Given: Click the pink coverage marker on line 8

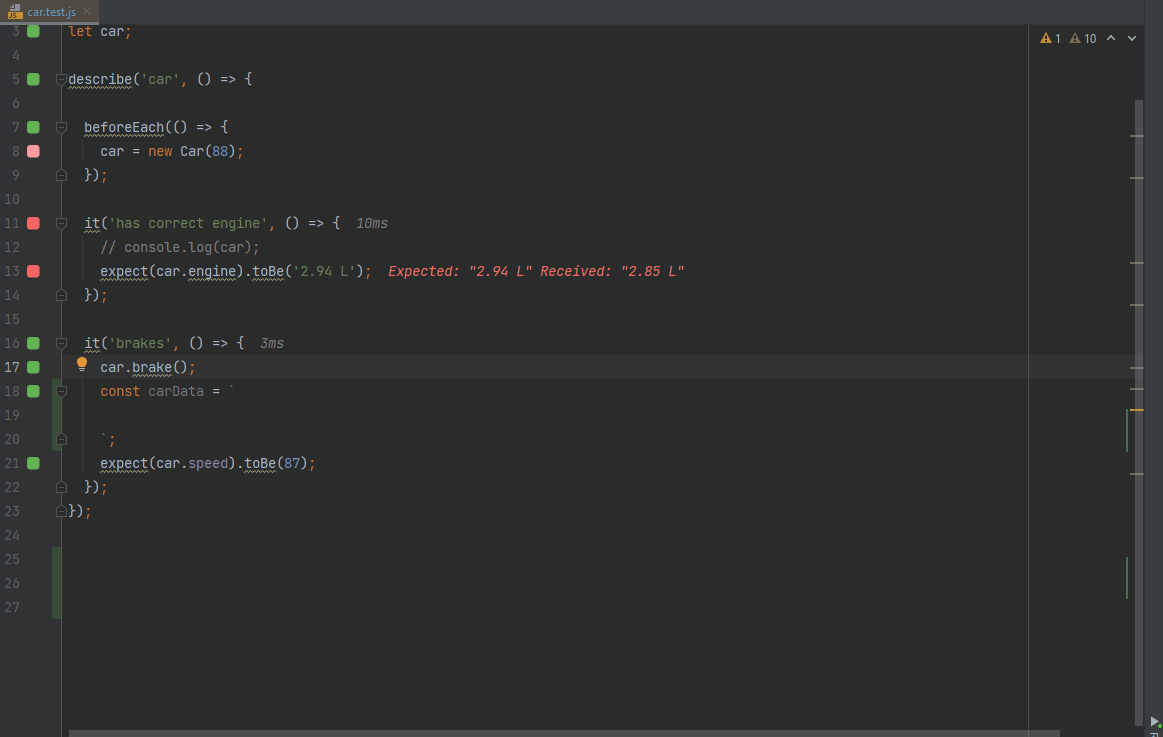Looking at the screenshot, I should 33,151.
